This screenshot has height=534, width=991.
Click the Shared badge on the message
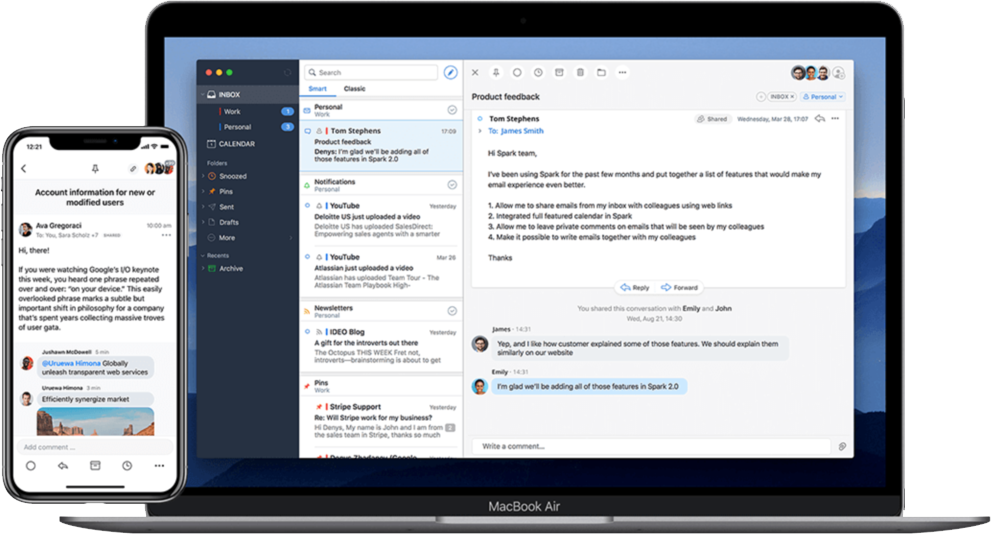(x=712, y=119)
